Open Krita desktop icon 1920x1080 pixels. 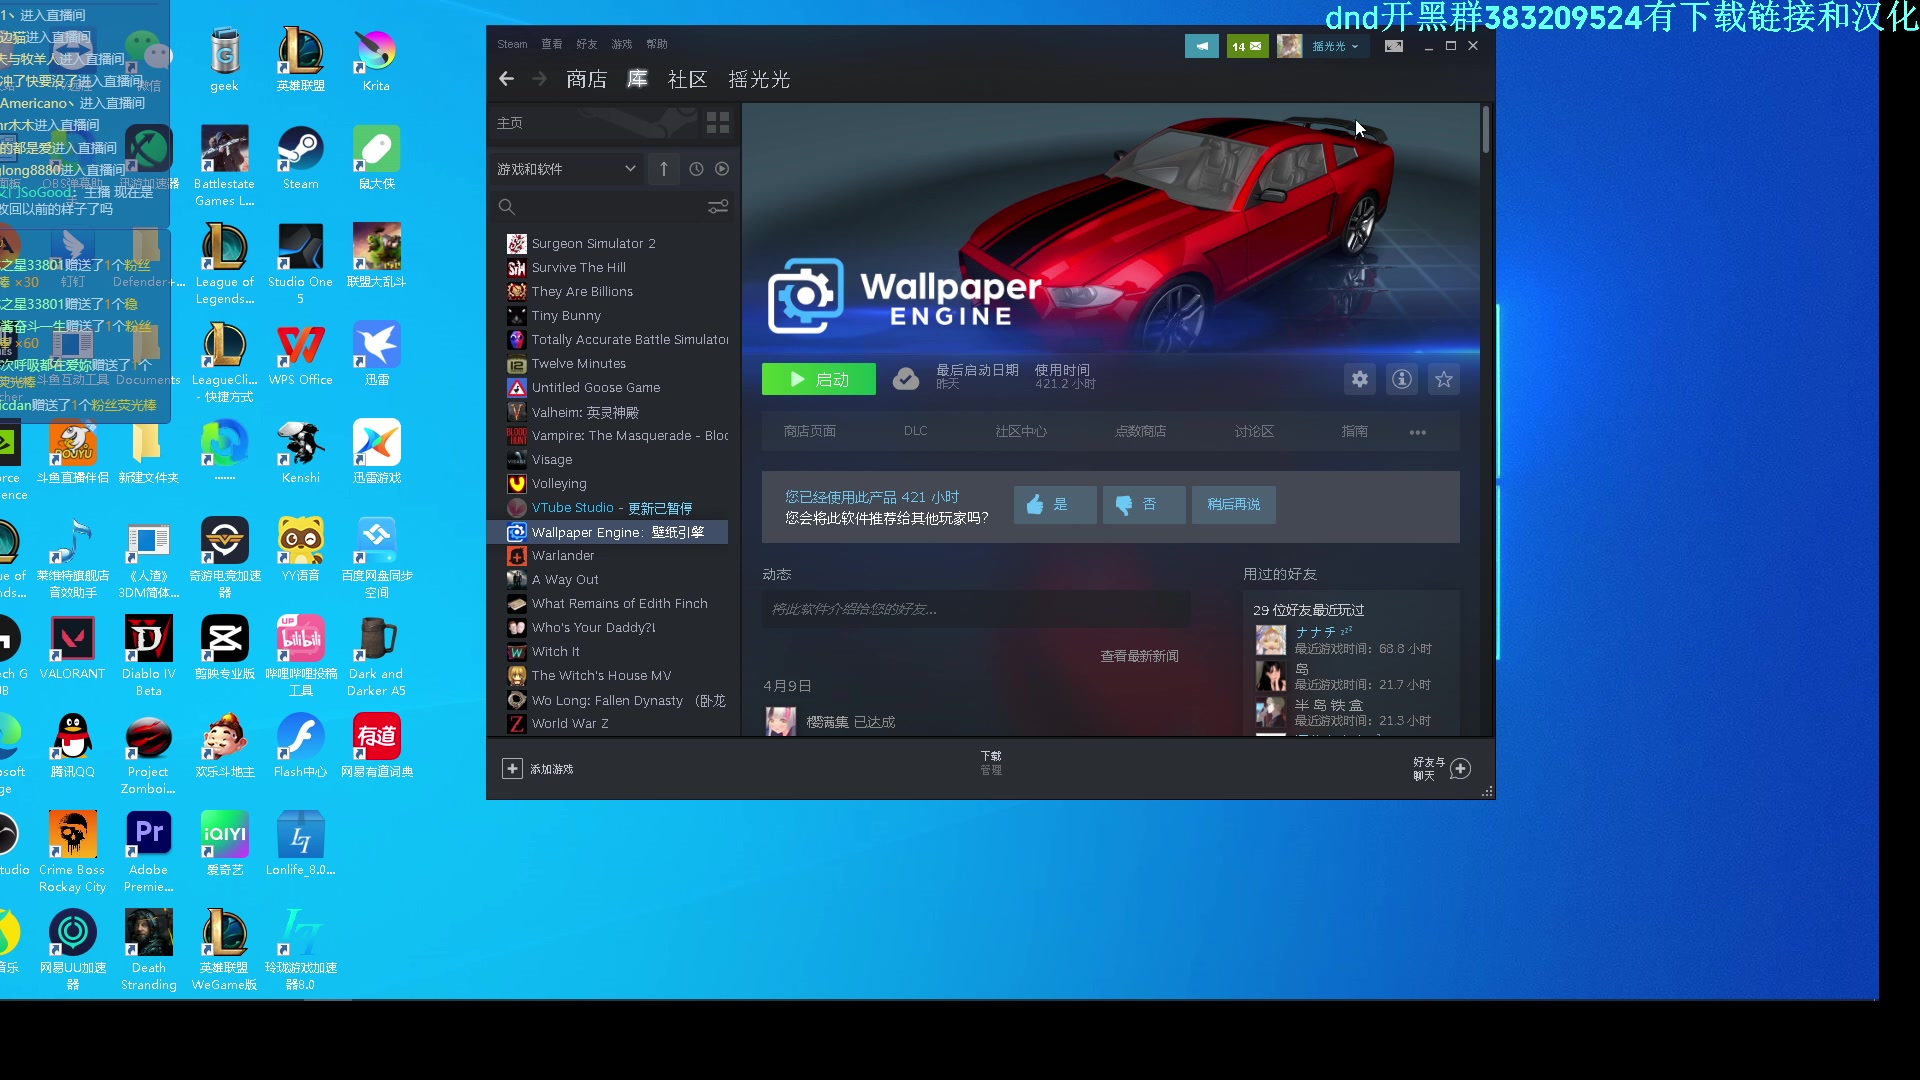point(376,61)
